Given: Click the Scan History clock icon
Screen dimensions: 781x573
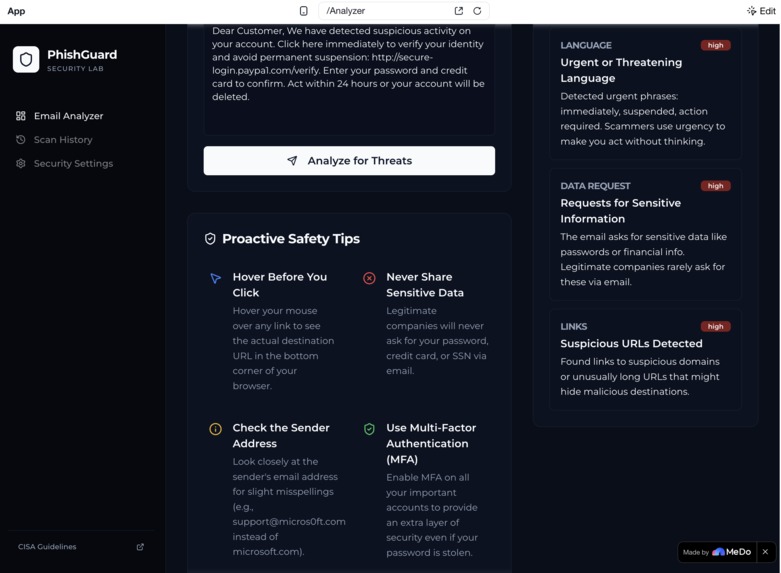Looking at the screenshot, I should [20, 140].
